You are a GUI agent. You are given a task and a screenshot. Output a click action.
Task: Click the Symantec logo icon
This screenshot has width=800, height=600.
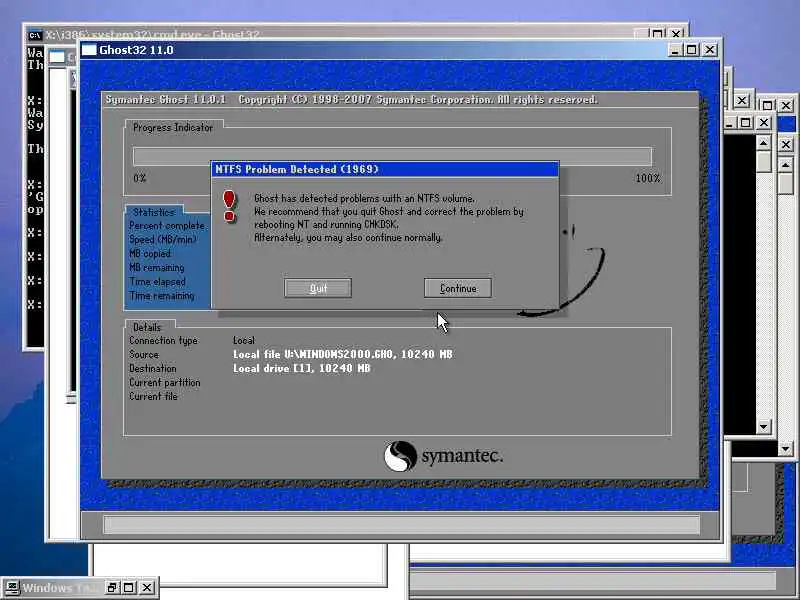coord(400,456)
